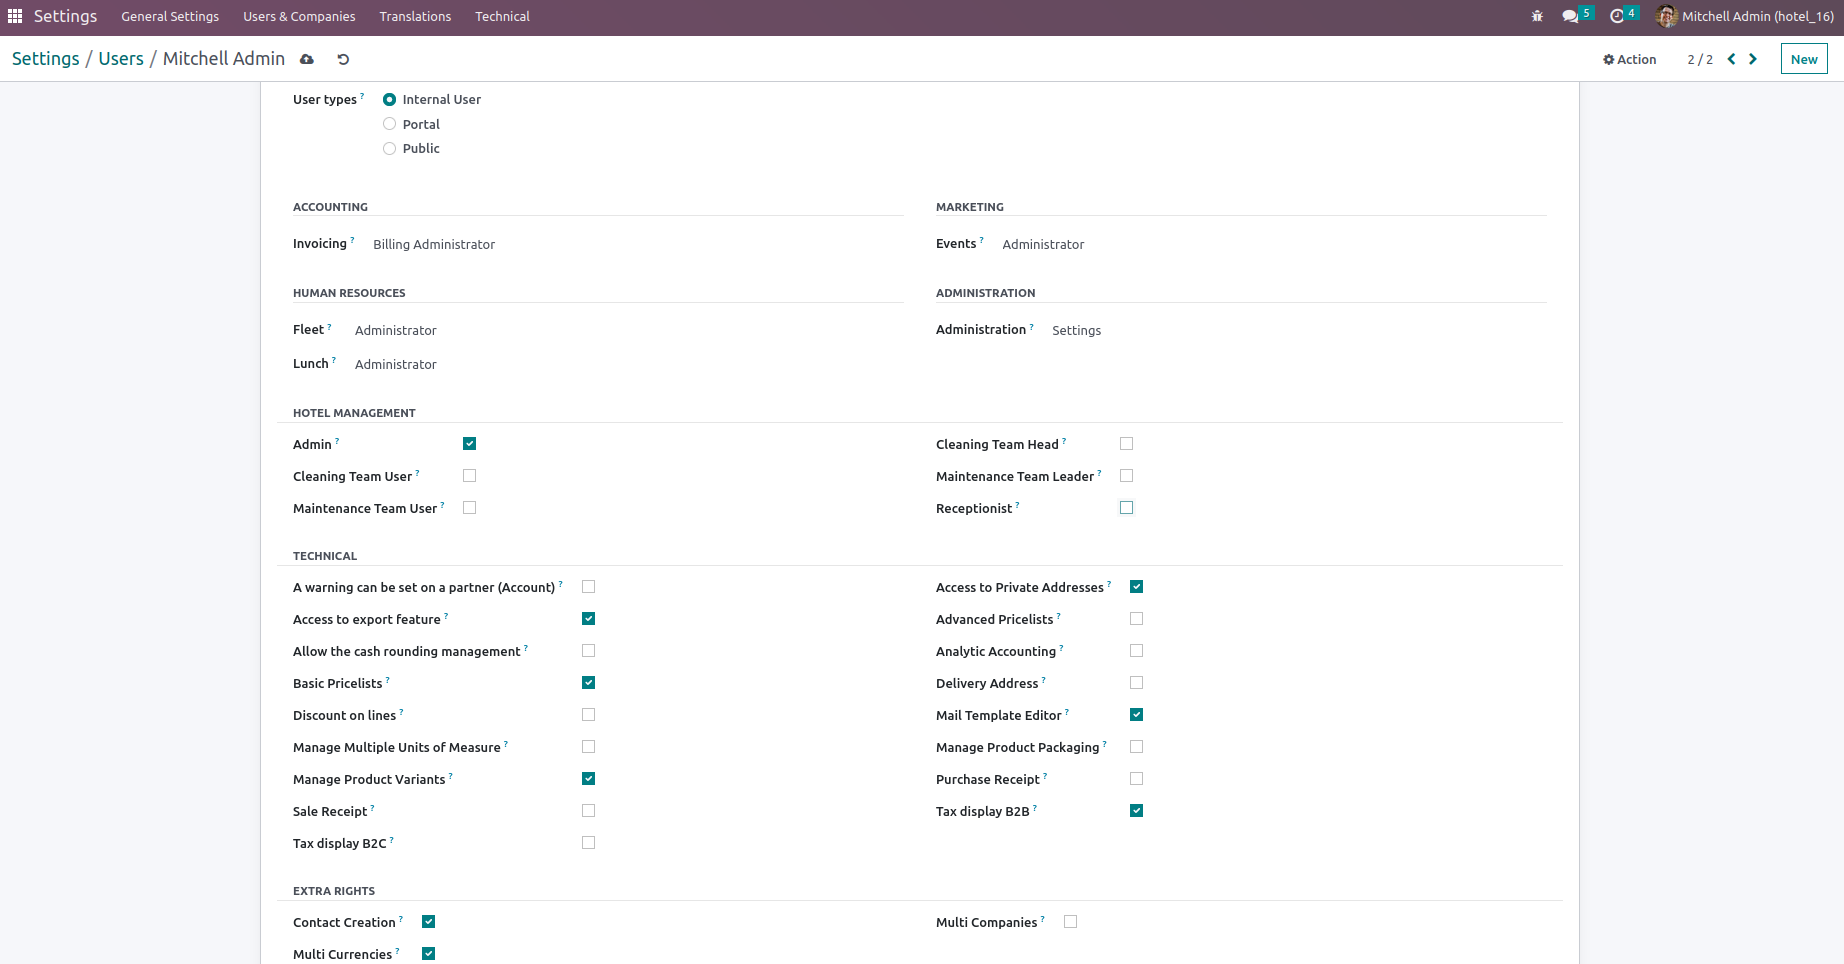
Task: Click the save manually cloud icon
Action: (307, 59)
